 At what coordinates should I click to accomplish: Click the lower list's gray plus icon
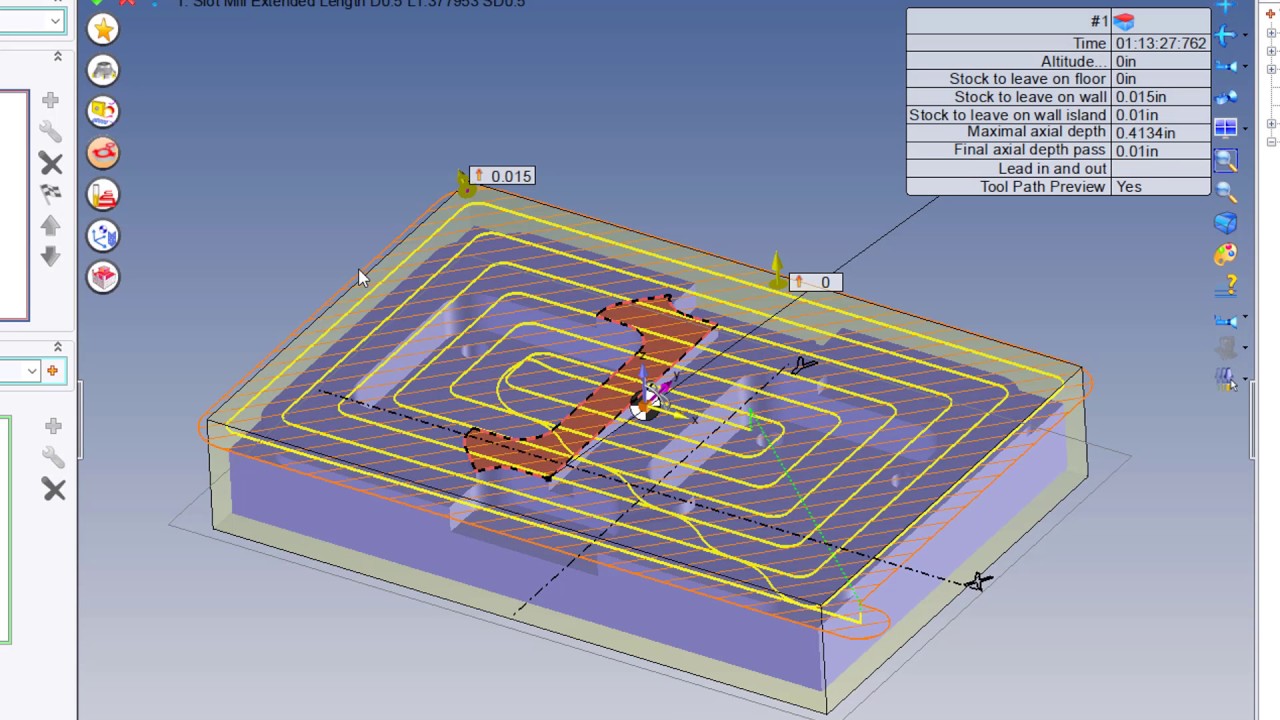click(x=53, y=426)
